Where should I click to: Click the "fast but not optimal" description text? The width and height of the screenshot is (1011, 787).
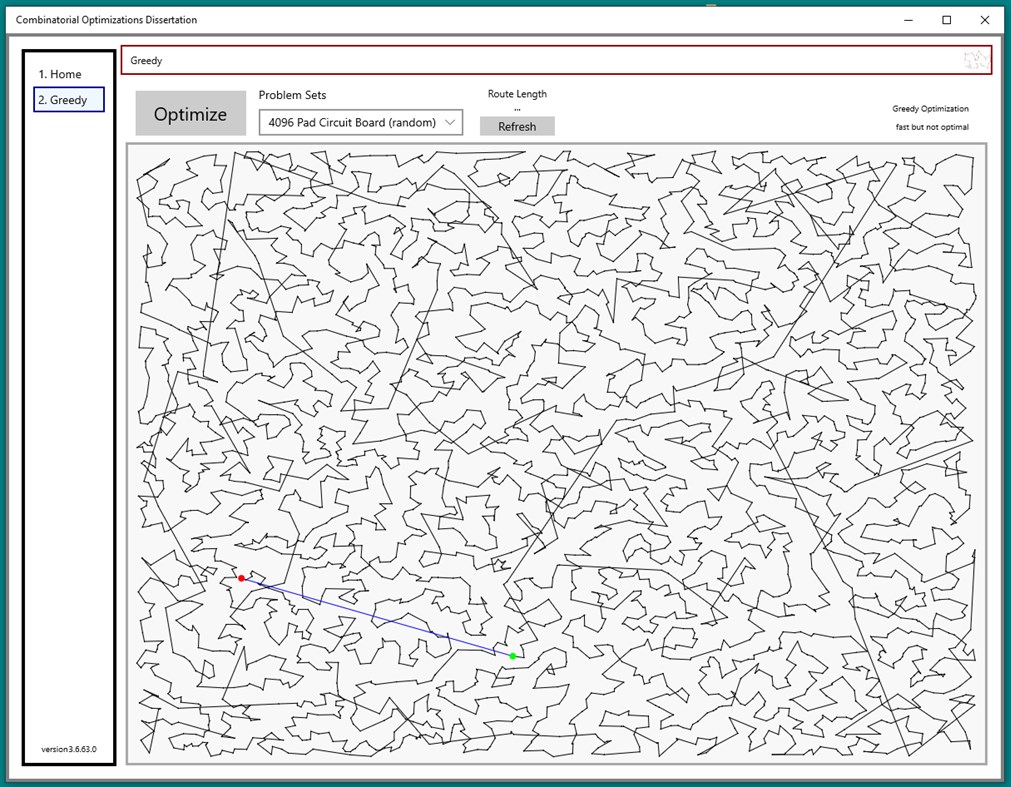pyautogui.click(x=932, y=127)
